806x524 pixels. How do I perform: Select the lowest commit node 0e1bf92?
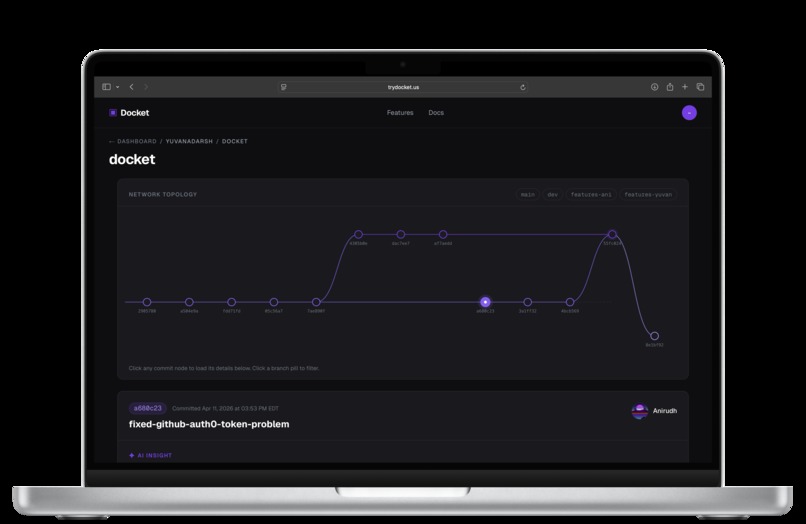point(654,336)
